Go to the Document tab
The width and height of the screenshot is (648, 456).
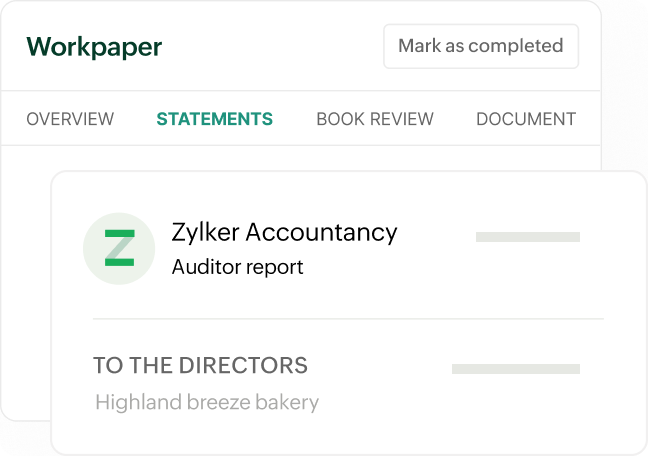(x=526, y=119)
